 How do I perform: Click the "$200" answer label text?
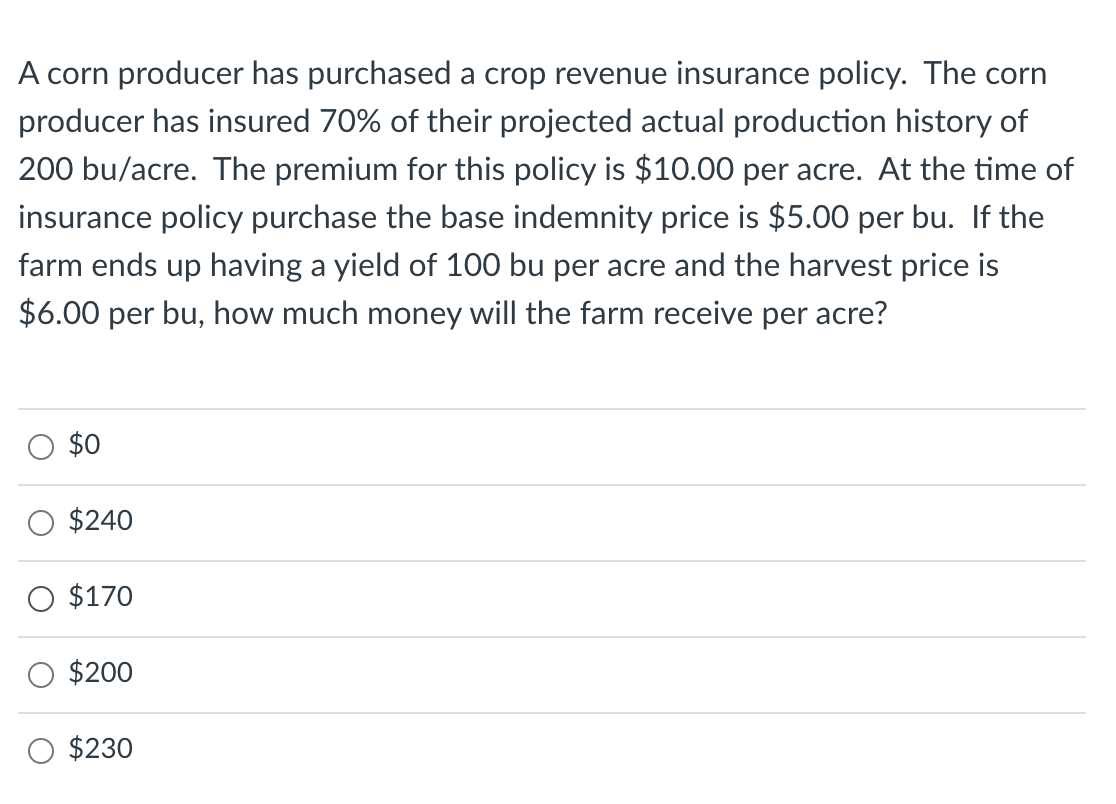100,673
